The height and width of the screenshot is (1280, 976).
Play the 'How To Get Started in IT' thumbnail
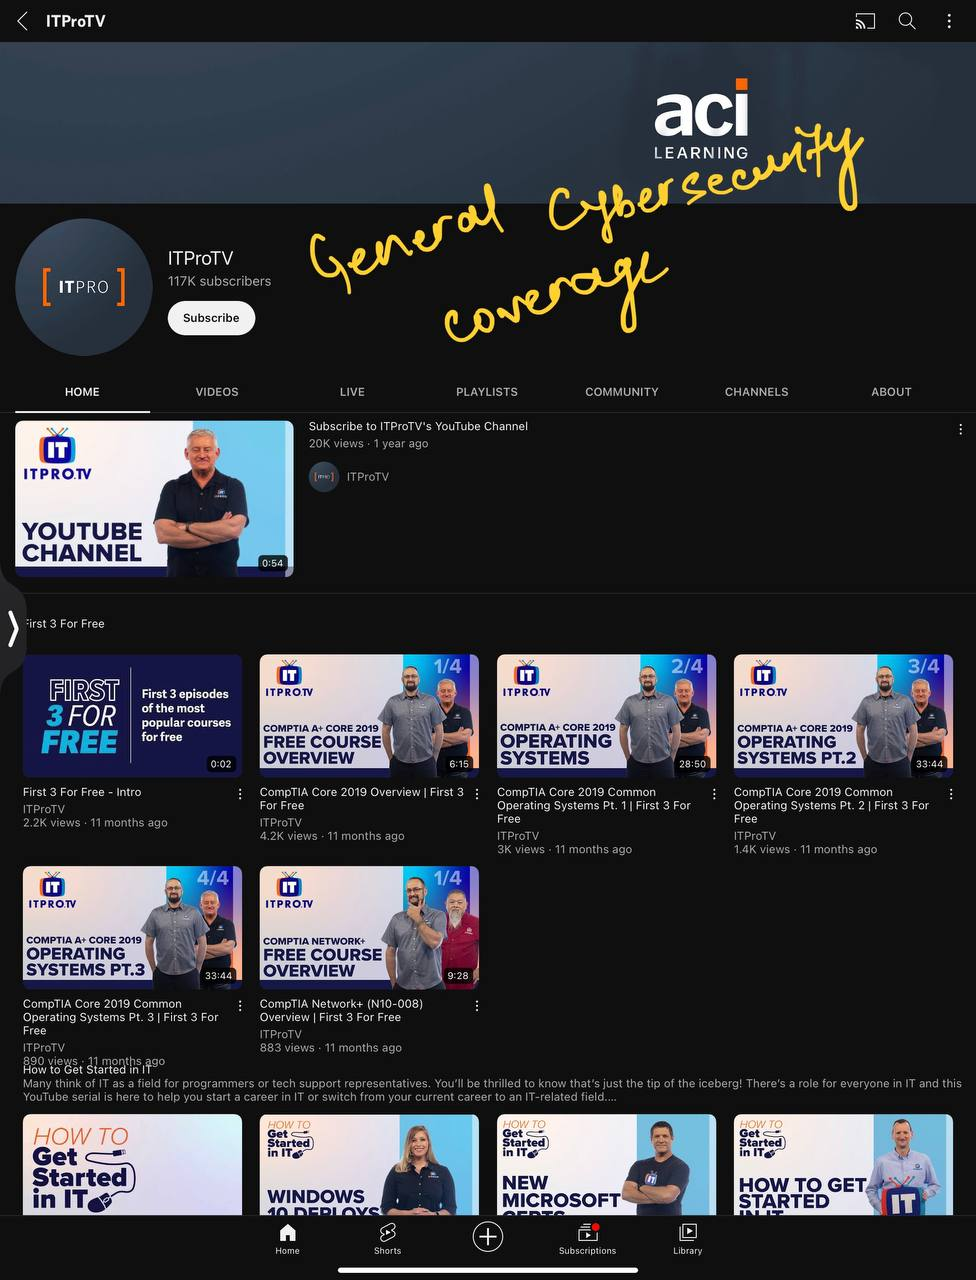pos(132,1165)
